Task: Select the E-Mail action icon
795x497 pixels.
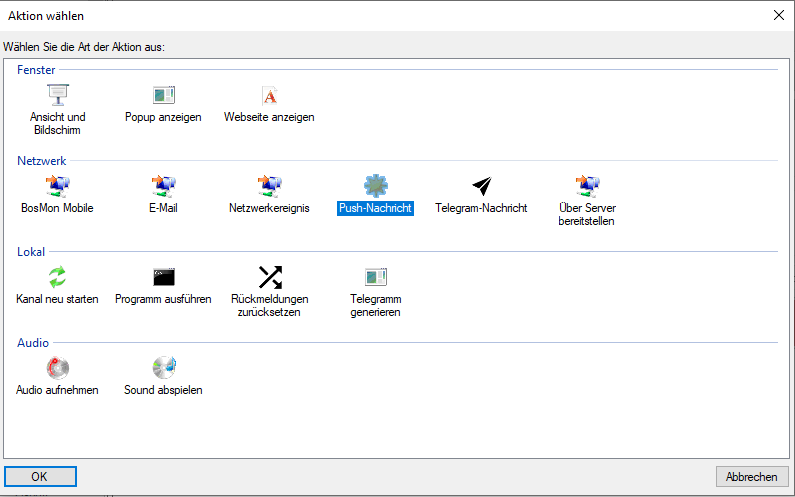Action: [x=163, y=185]
